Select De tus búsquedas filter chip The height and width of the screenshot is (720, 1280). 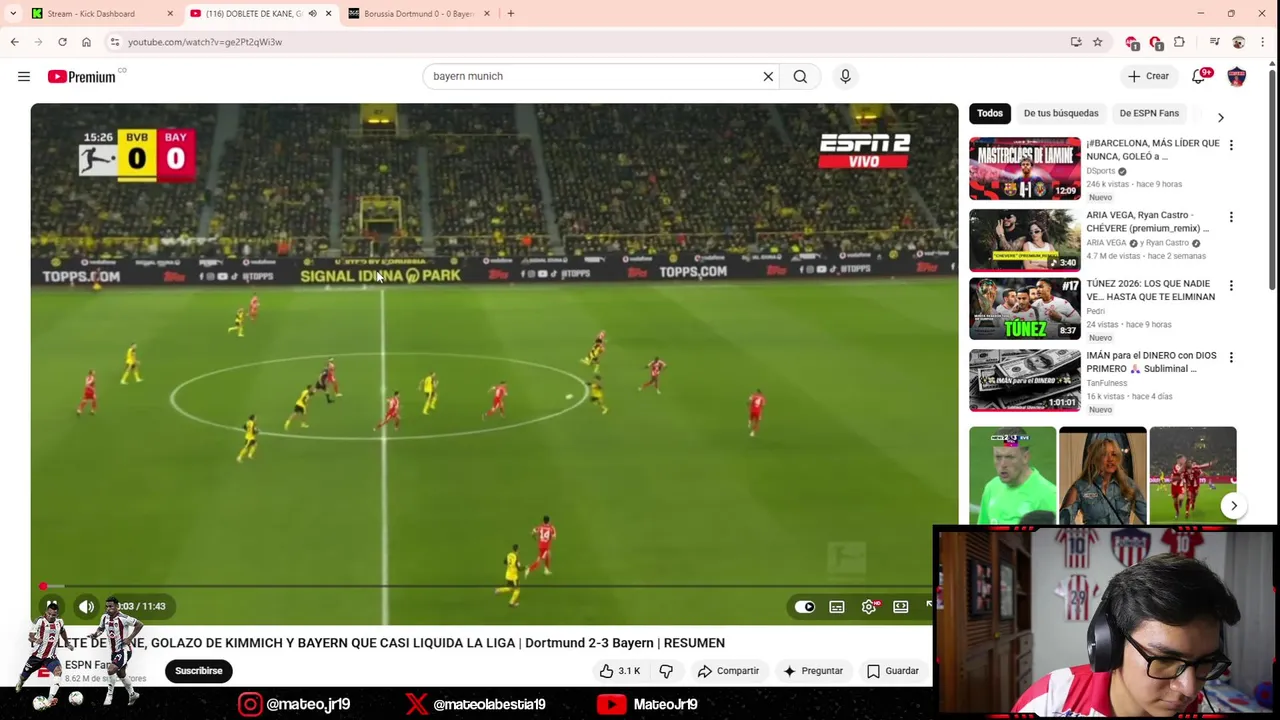tap(1061, 113)
